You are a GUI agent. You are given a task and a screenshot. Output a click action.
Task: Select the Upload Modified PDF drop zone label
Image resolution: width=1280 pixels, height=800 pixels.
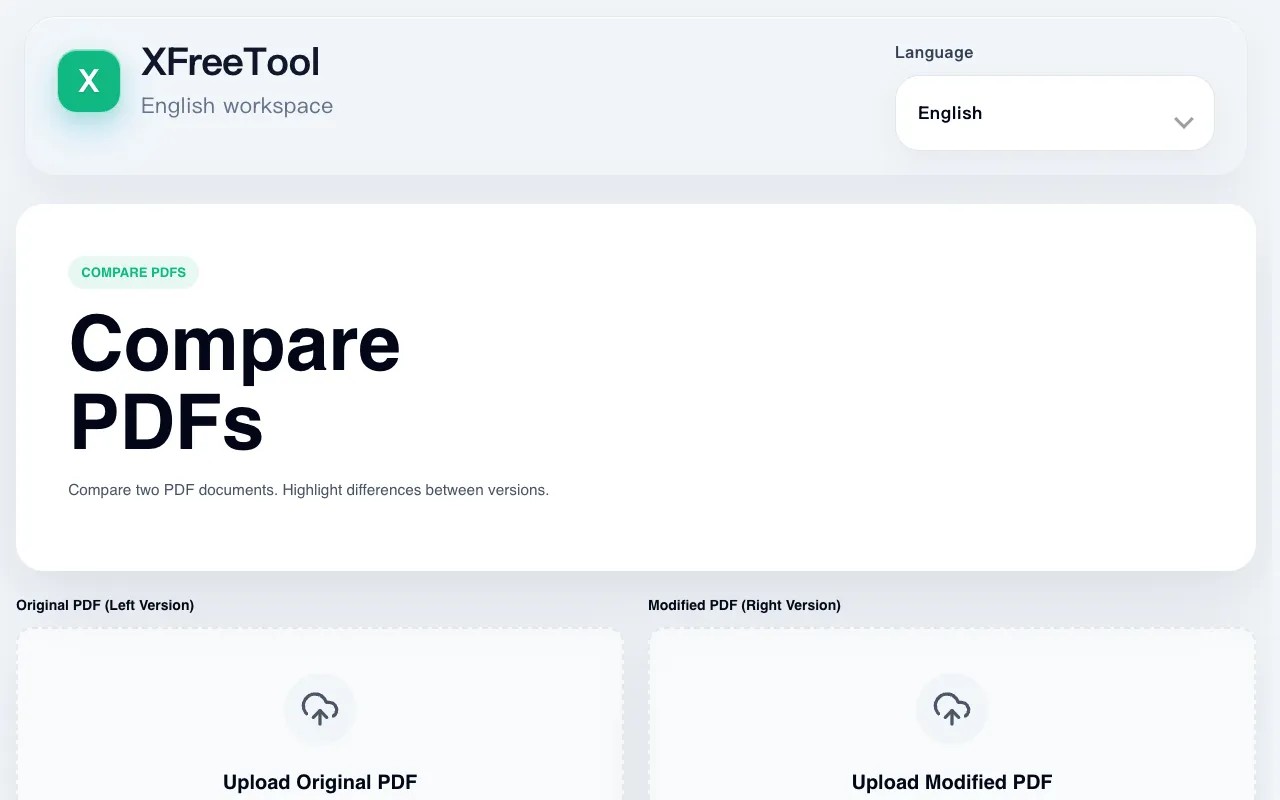(952, 782)
